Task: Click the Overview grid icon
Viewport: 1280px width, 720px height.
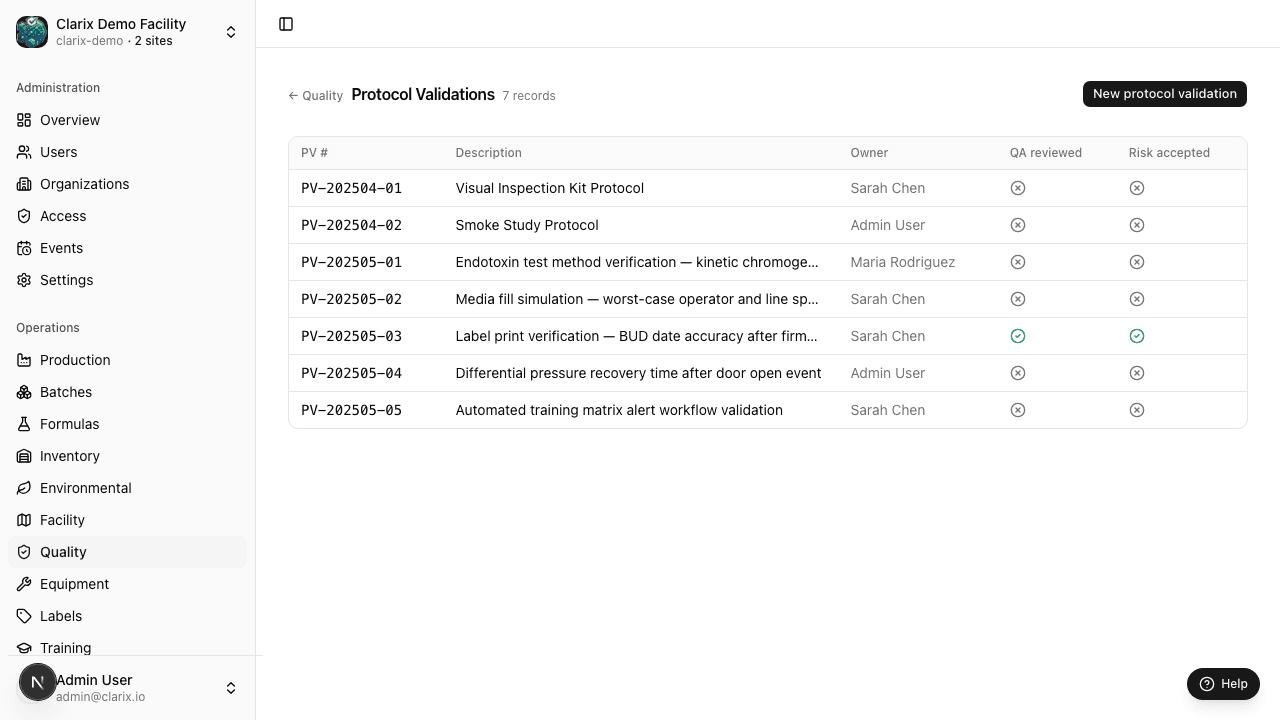Action: coord(24,120)
